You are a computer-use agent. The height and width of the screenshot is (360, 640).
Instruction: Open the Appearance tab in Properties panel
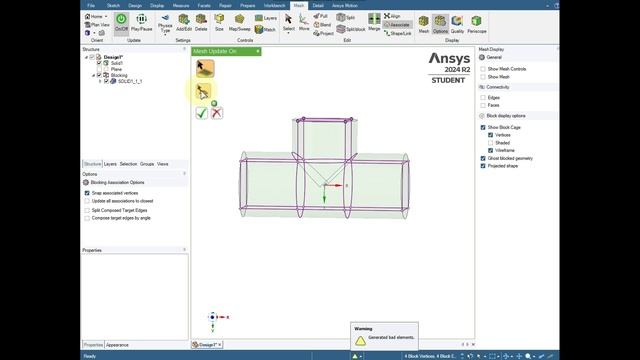point(117,345)
